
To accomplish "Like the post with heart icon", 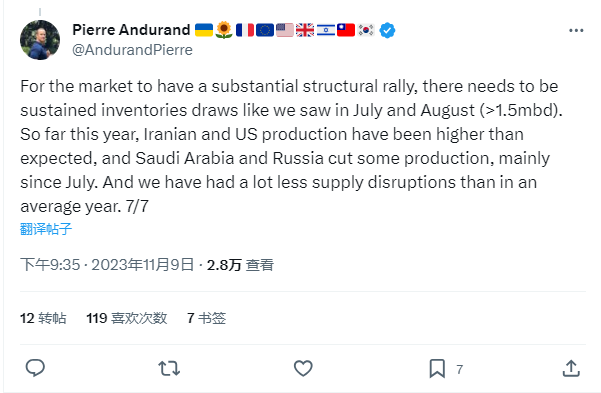I will 303,368.
